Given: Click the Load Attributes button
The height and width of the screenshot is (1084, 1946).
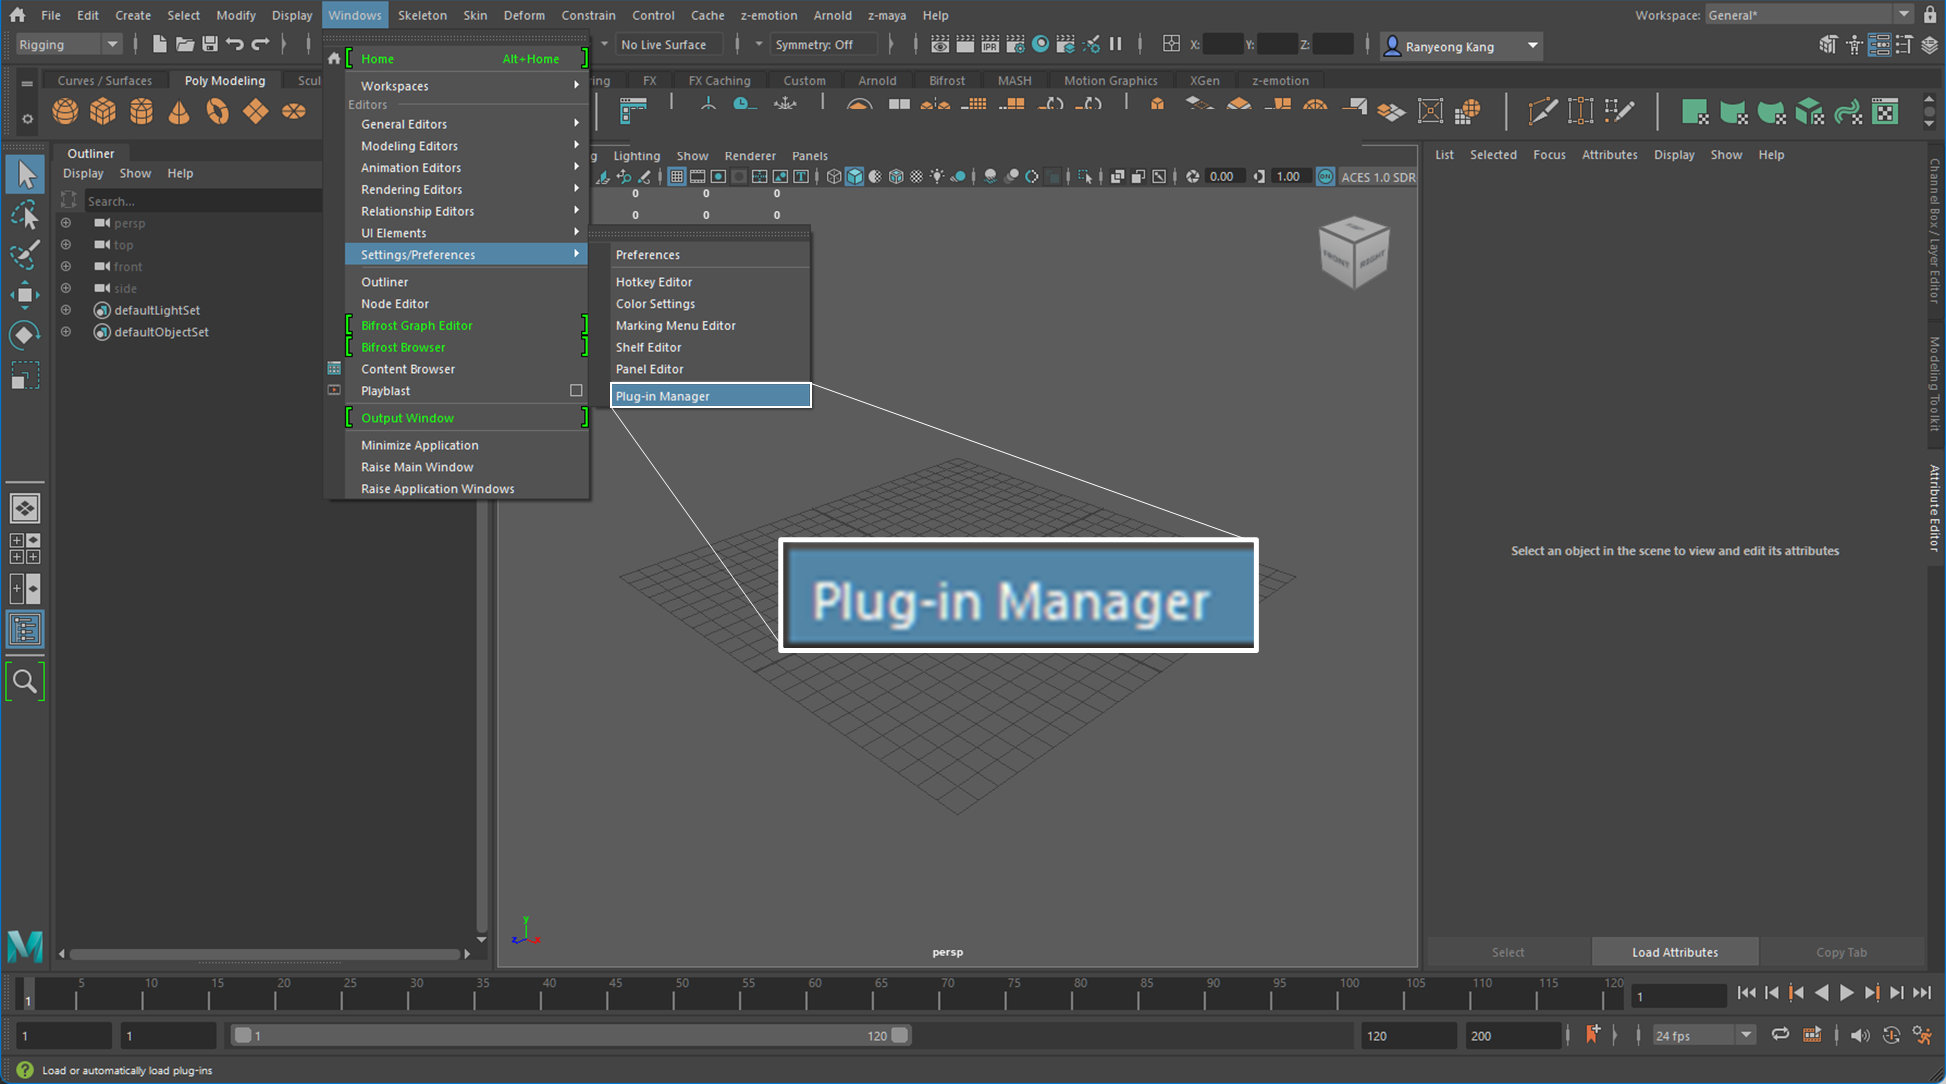Looking at the screenshot, I should point(1675,952).
